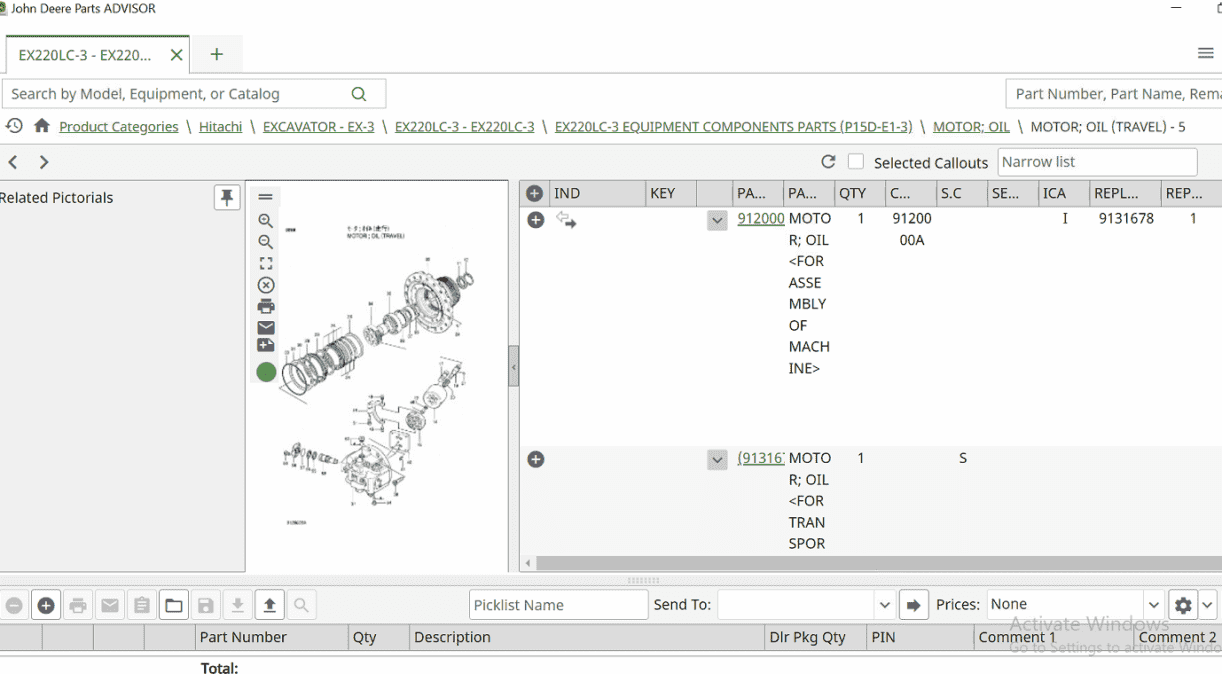Add part (91316 row to picklist

click(x=536, y=460)
